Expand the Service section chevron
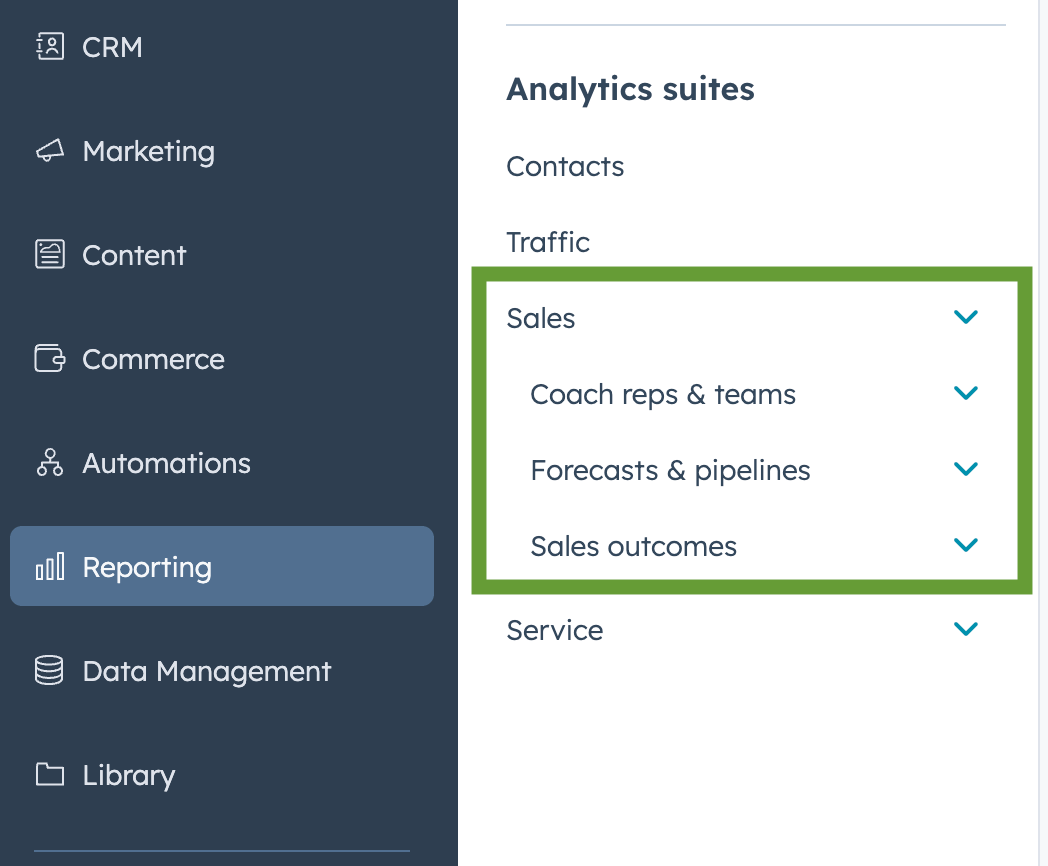This screenshot has height=866, width=1048. 966,629
